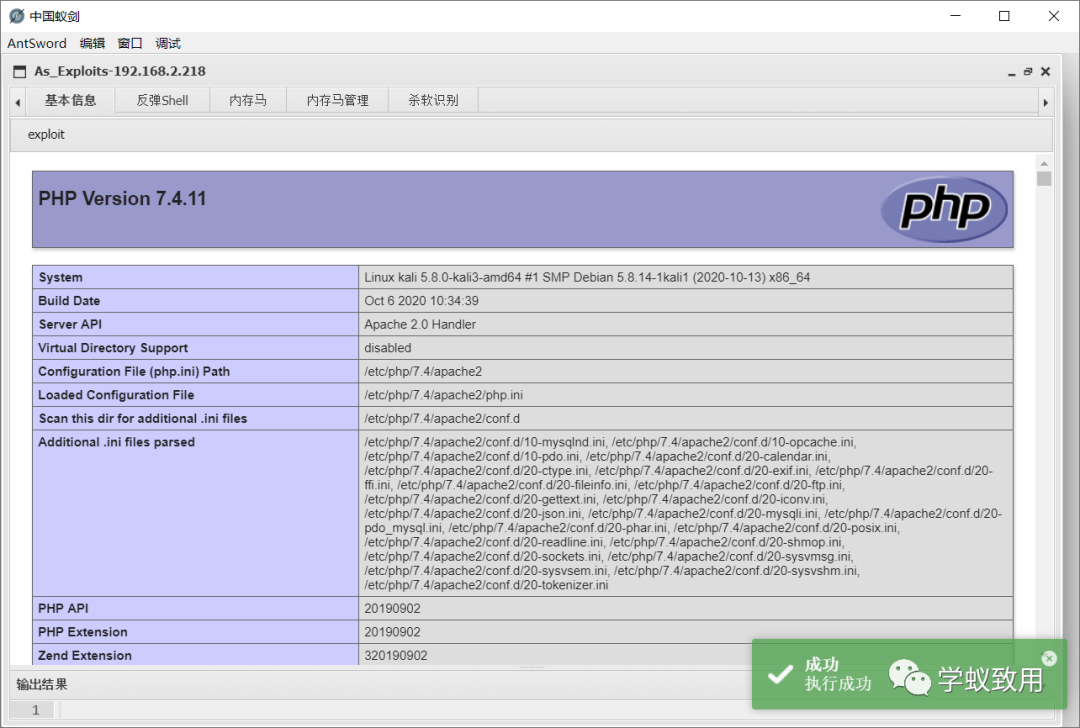Click the disabled value
The height and width of the screenshot is (728, 1080).
coord(388,348)
